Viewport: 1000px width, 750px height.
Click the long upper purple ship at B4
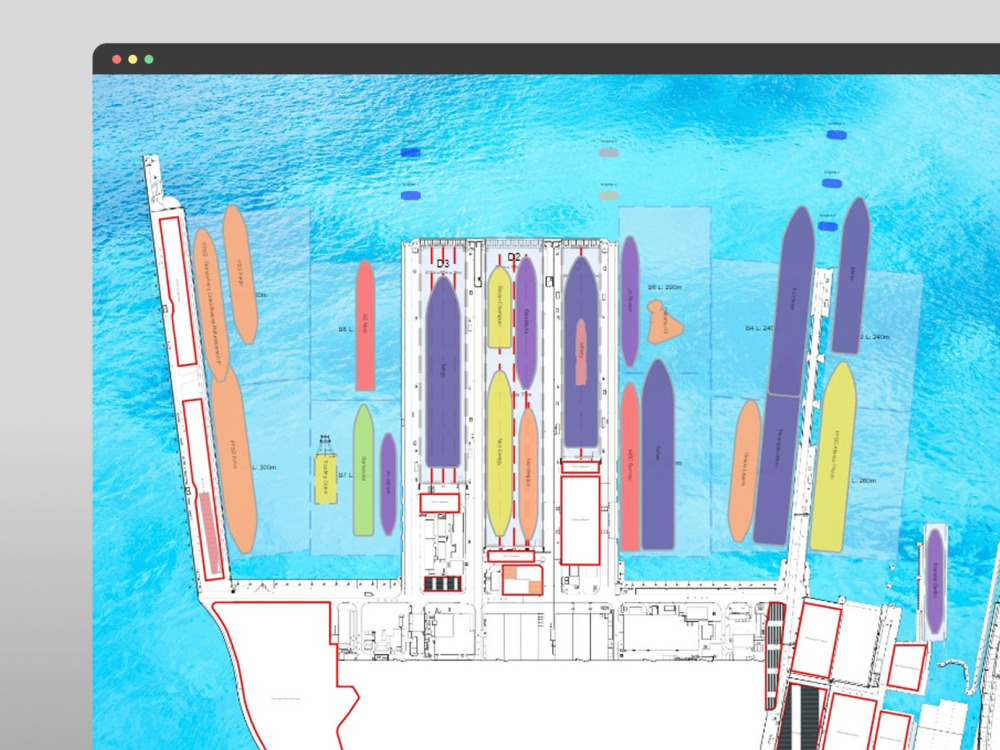click(x=791, y=300)
